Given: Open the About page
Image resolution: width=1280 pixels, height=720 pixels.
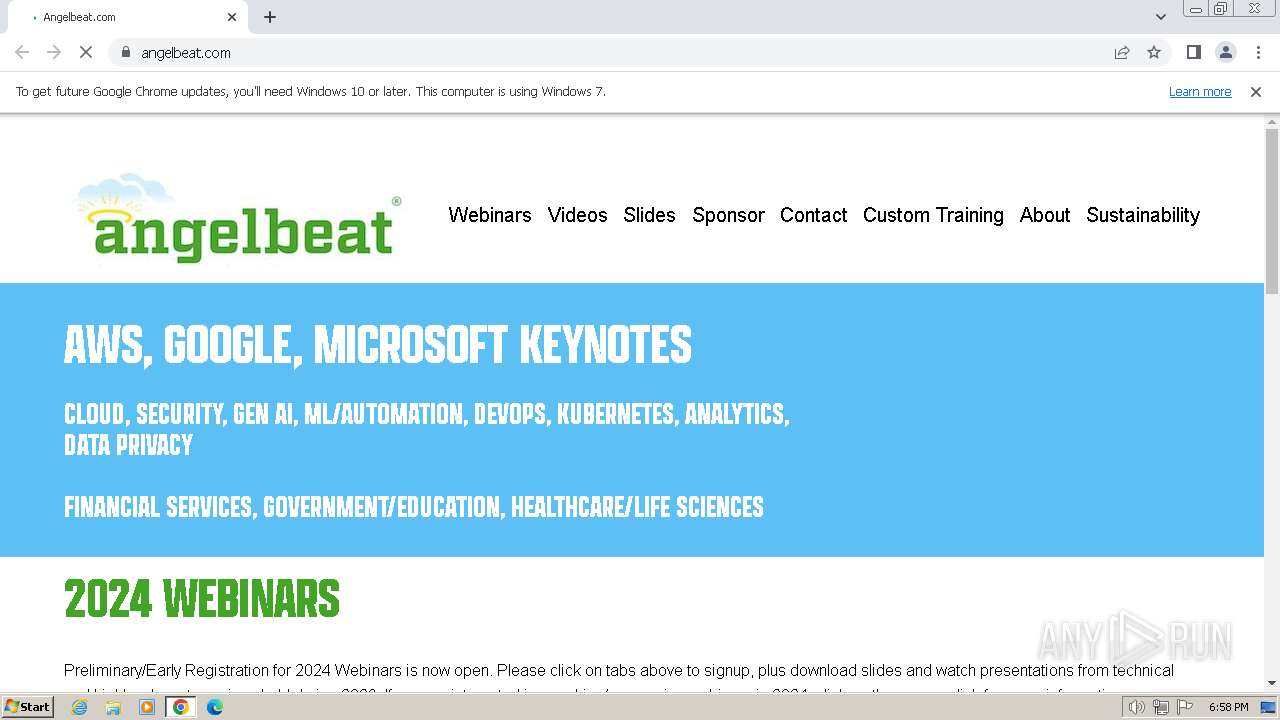Looking at the screenshot, I should click(1045, 215).
